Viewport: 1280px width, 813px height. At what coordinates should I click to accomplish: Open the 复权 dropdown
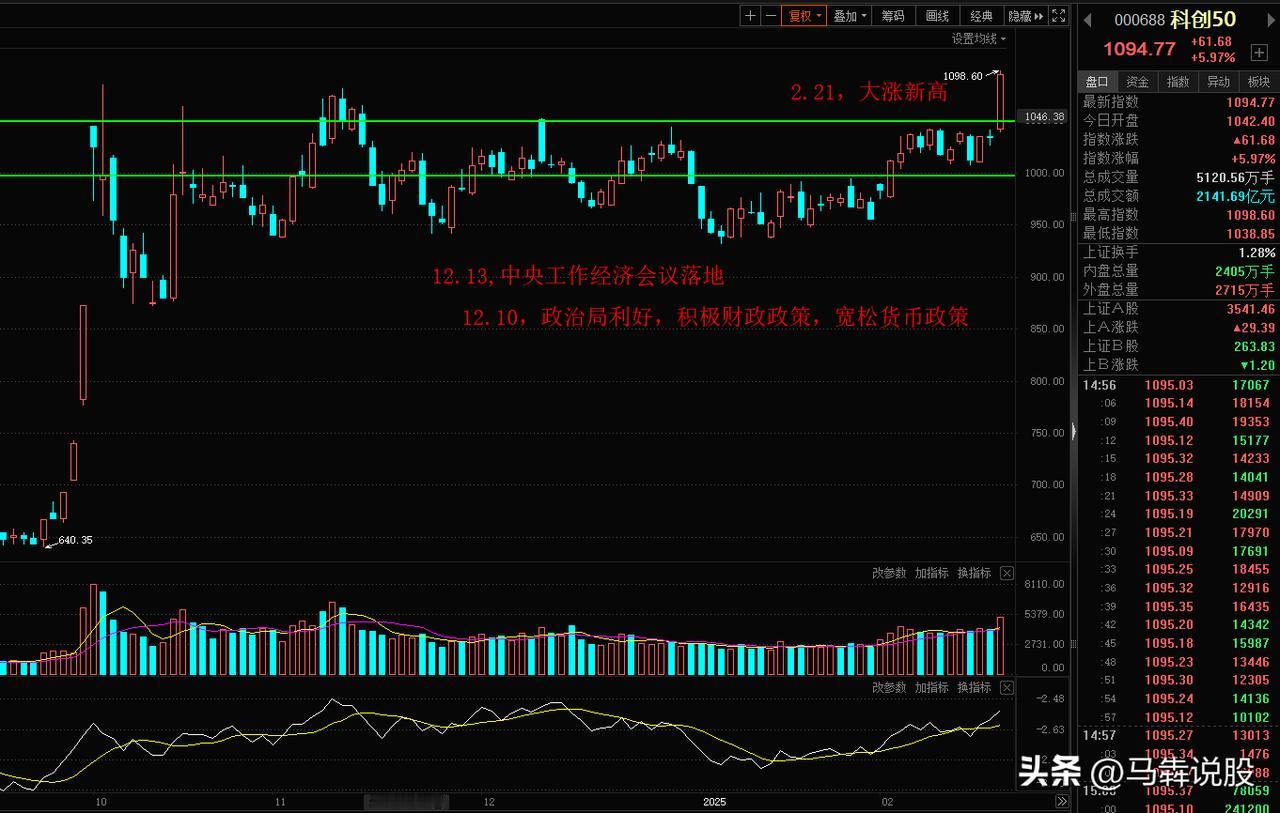(x=805, y=15)
